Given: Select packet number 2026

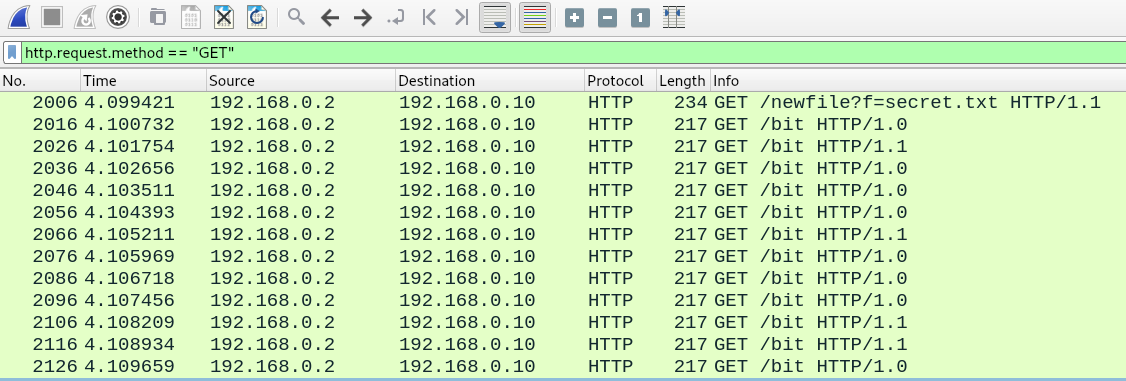Looking at the screenshot, I should 563,147.
